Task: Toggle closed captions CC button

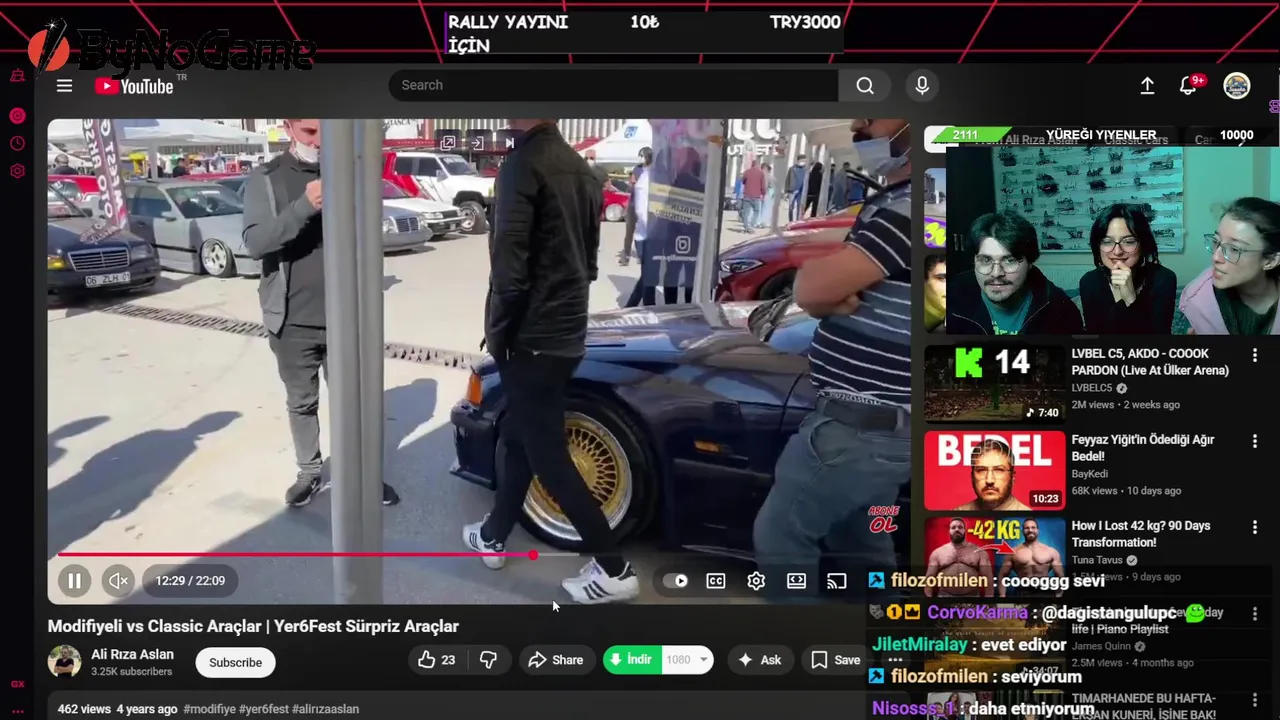Action: point(716,580)
